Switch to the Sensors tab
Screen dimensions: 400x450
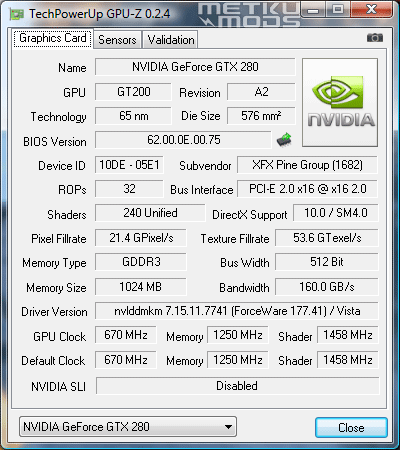click(x=117, y=40)
